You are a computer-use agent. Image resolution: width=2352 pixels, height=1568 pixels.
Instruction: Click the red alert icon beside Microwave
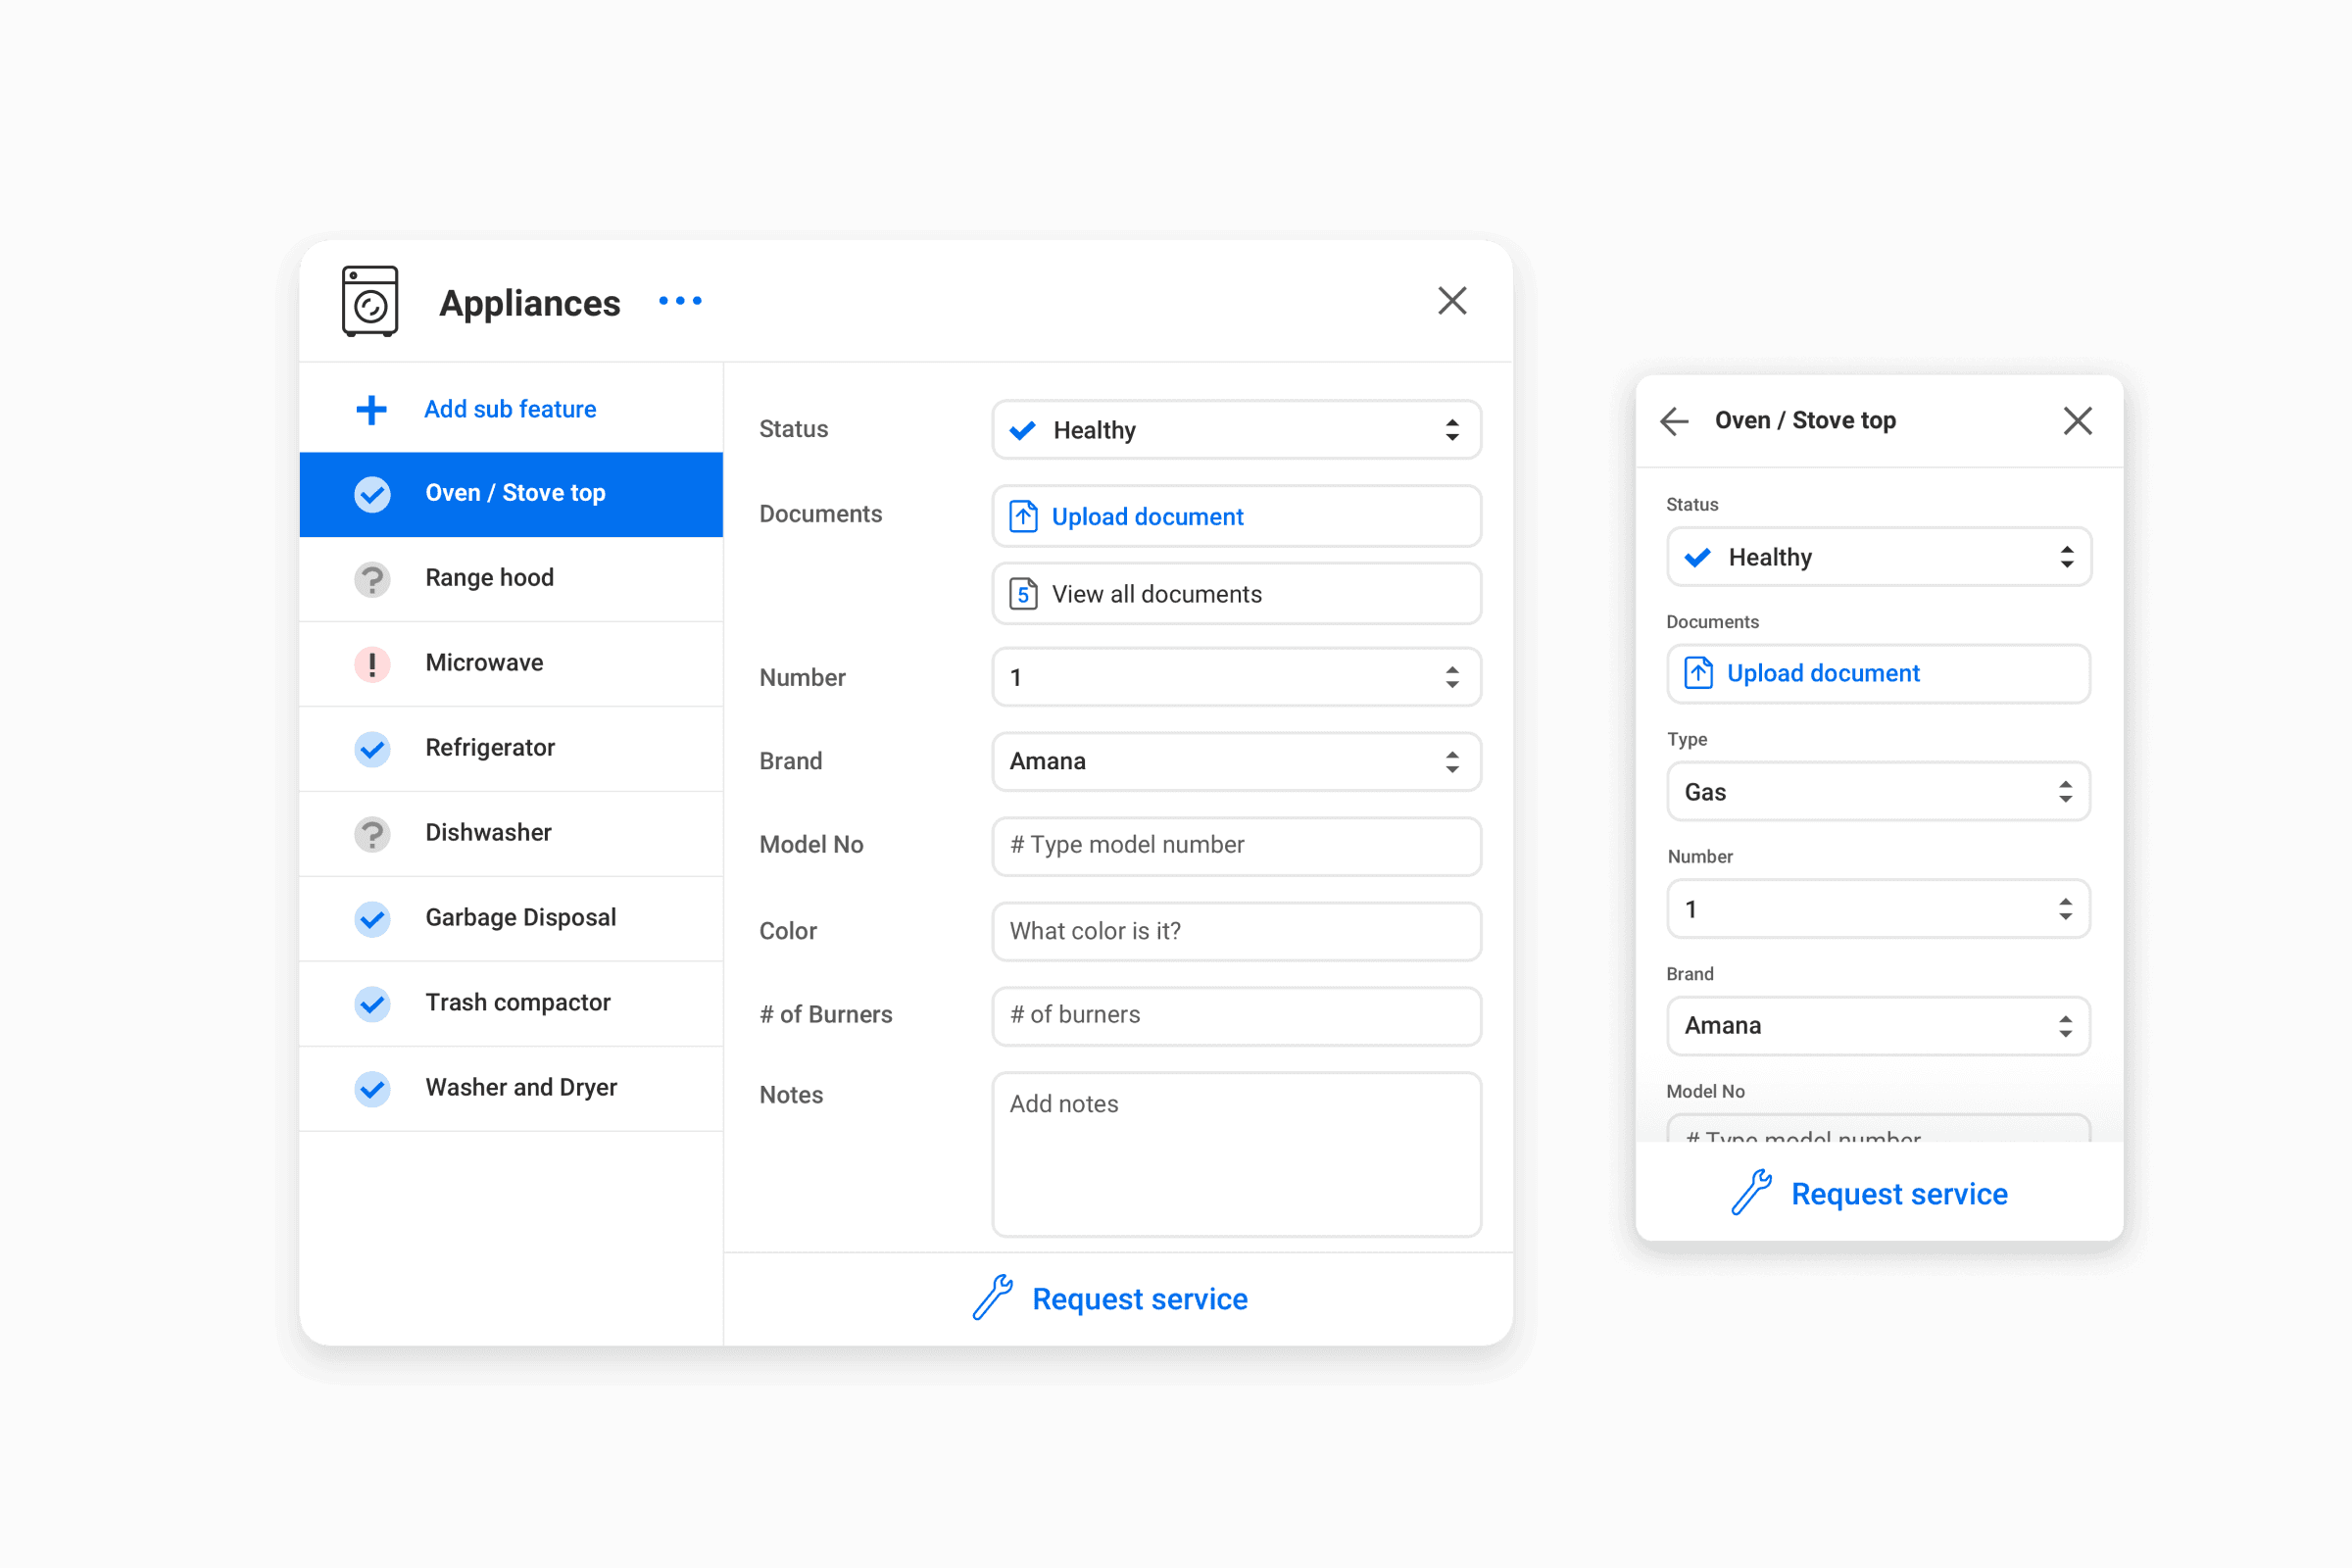(x=372, y=664)
